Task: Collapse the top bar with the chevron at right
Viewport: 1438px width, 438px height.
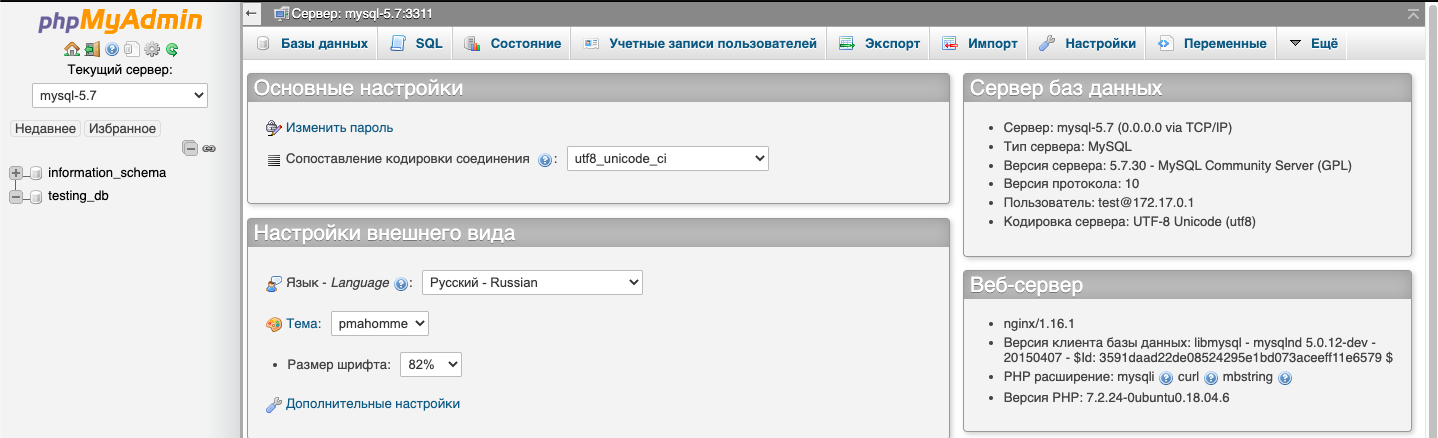Action: [x=1413, y=14]
